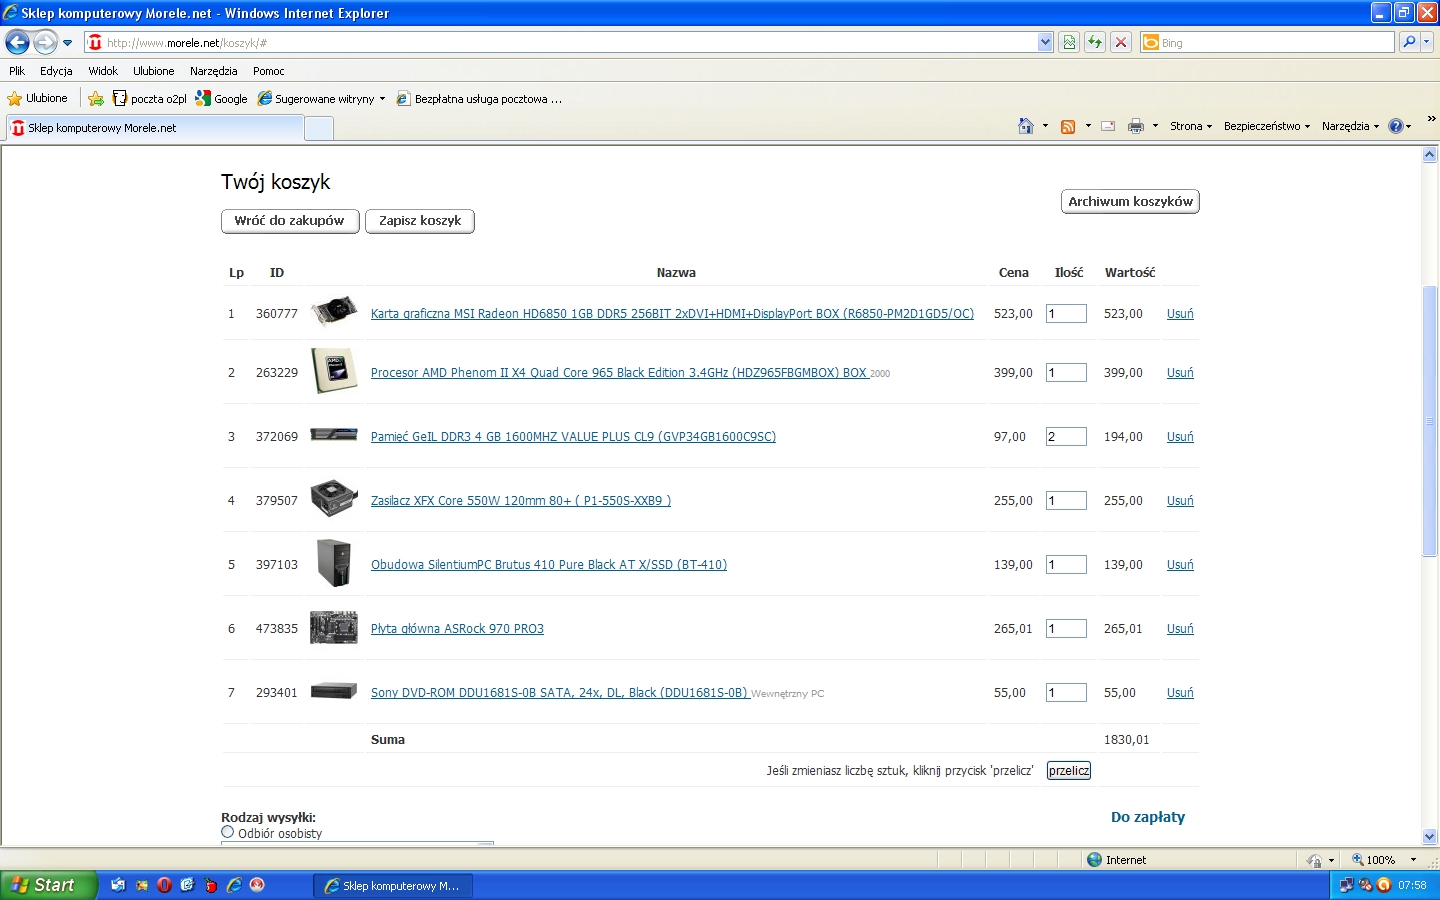Open the network connection tray icon
1440x900 pixels.
[1347, 885]
